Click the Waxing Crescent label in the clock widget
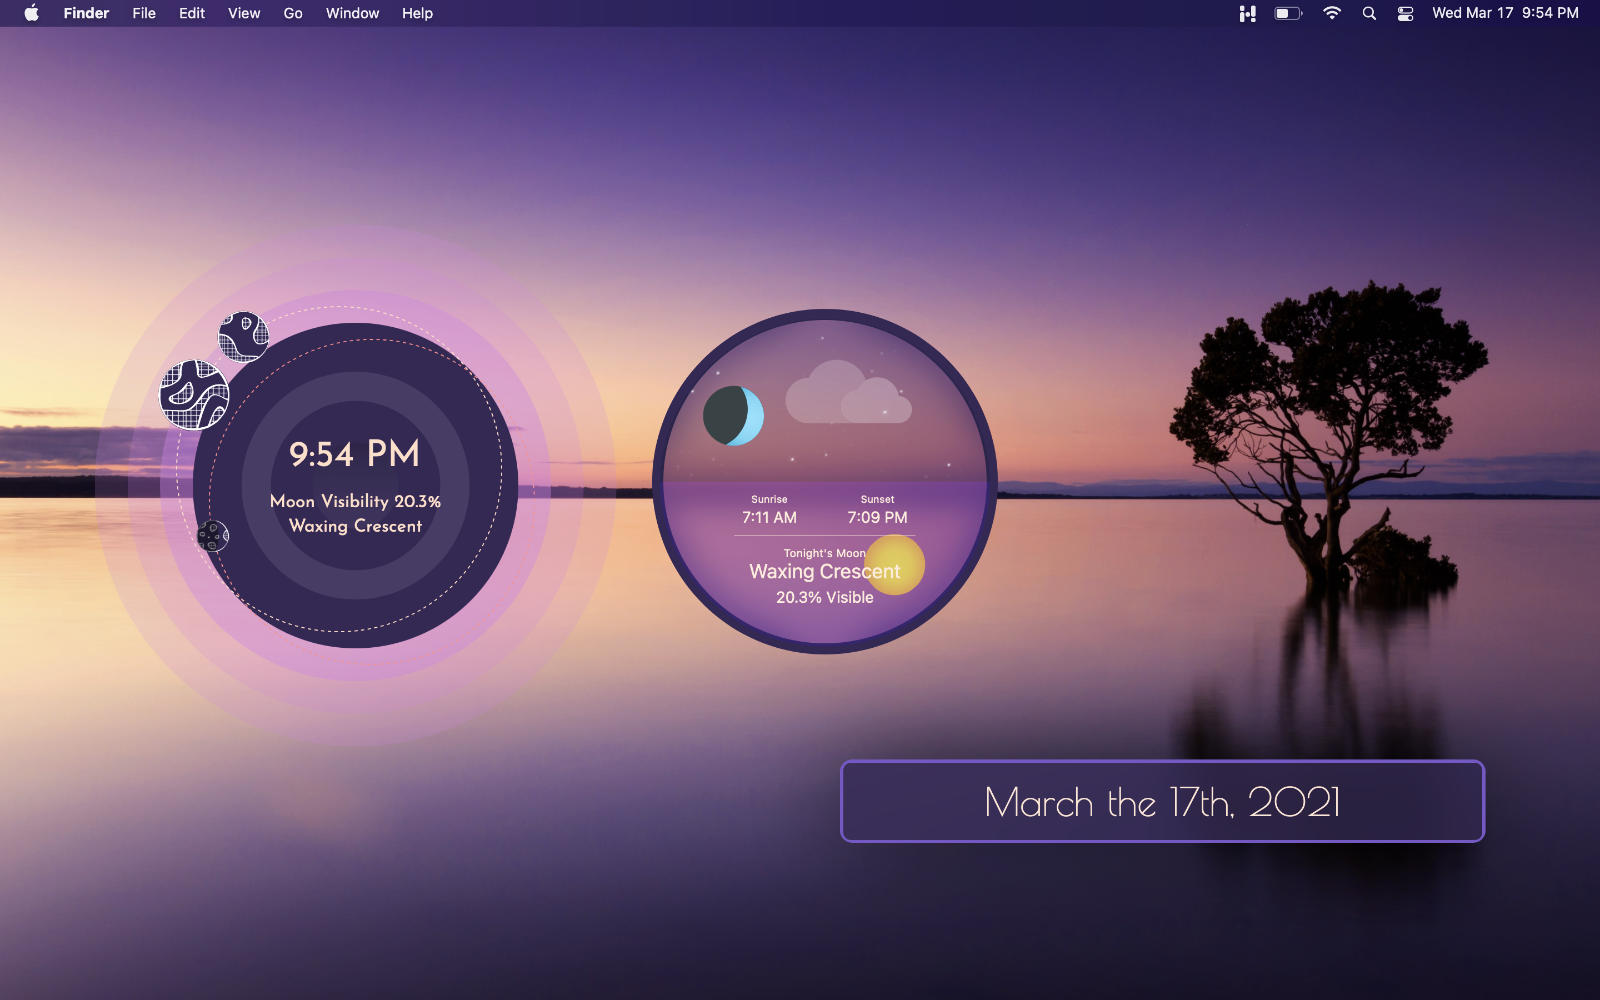The image size is (1600, 1000). click(x=355, y=526)
